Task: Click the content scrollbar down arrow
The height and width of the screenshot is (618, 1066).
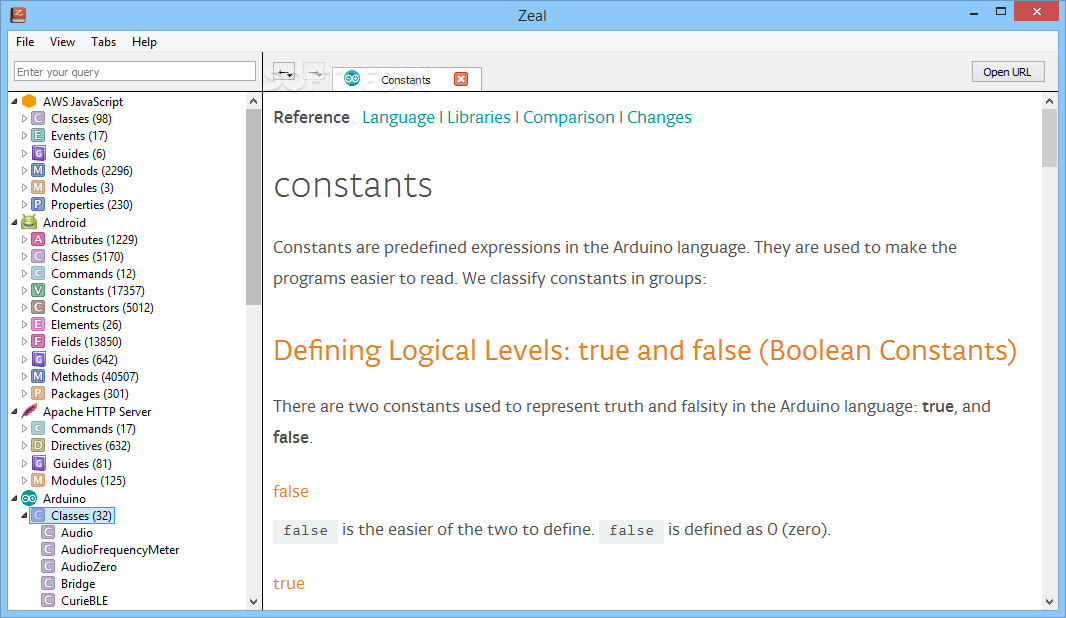Action: pyautogui.click(x=1049, y=602)
